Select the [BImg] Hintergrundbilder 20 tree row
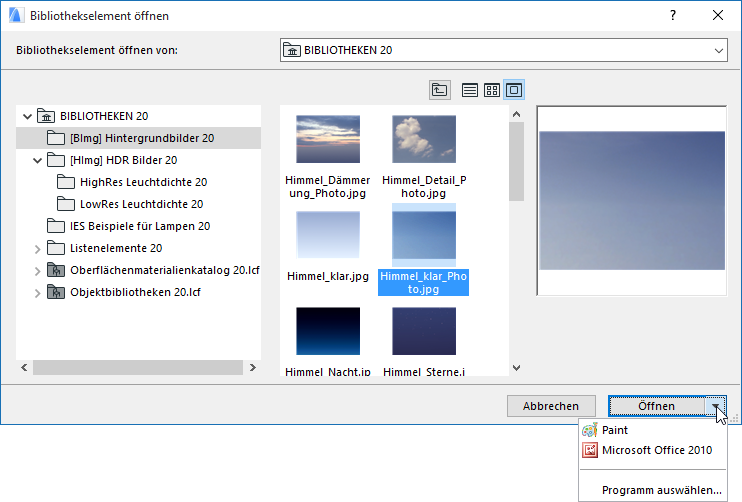Viewport: 742px width, 502px height. [138, 138]
